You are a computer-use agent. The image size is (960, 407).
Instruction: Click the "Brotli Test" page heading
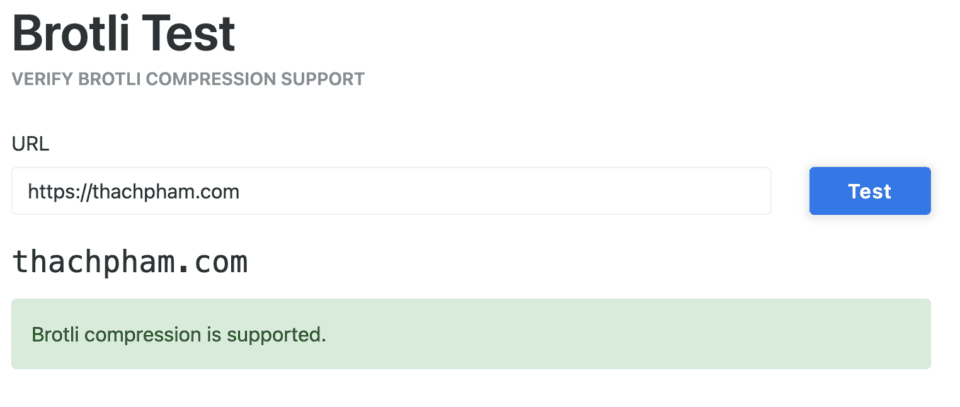(124, 34)
